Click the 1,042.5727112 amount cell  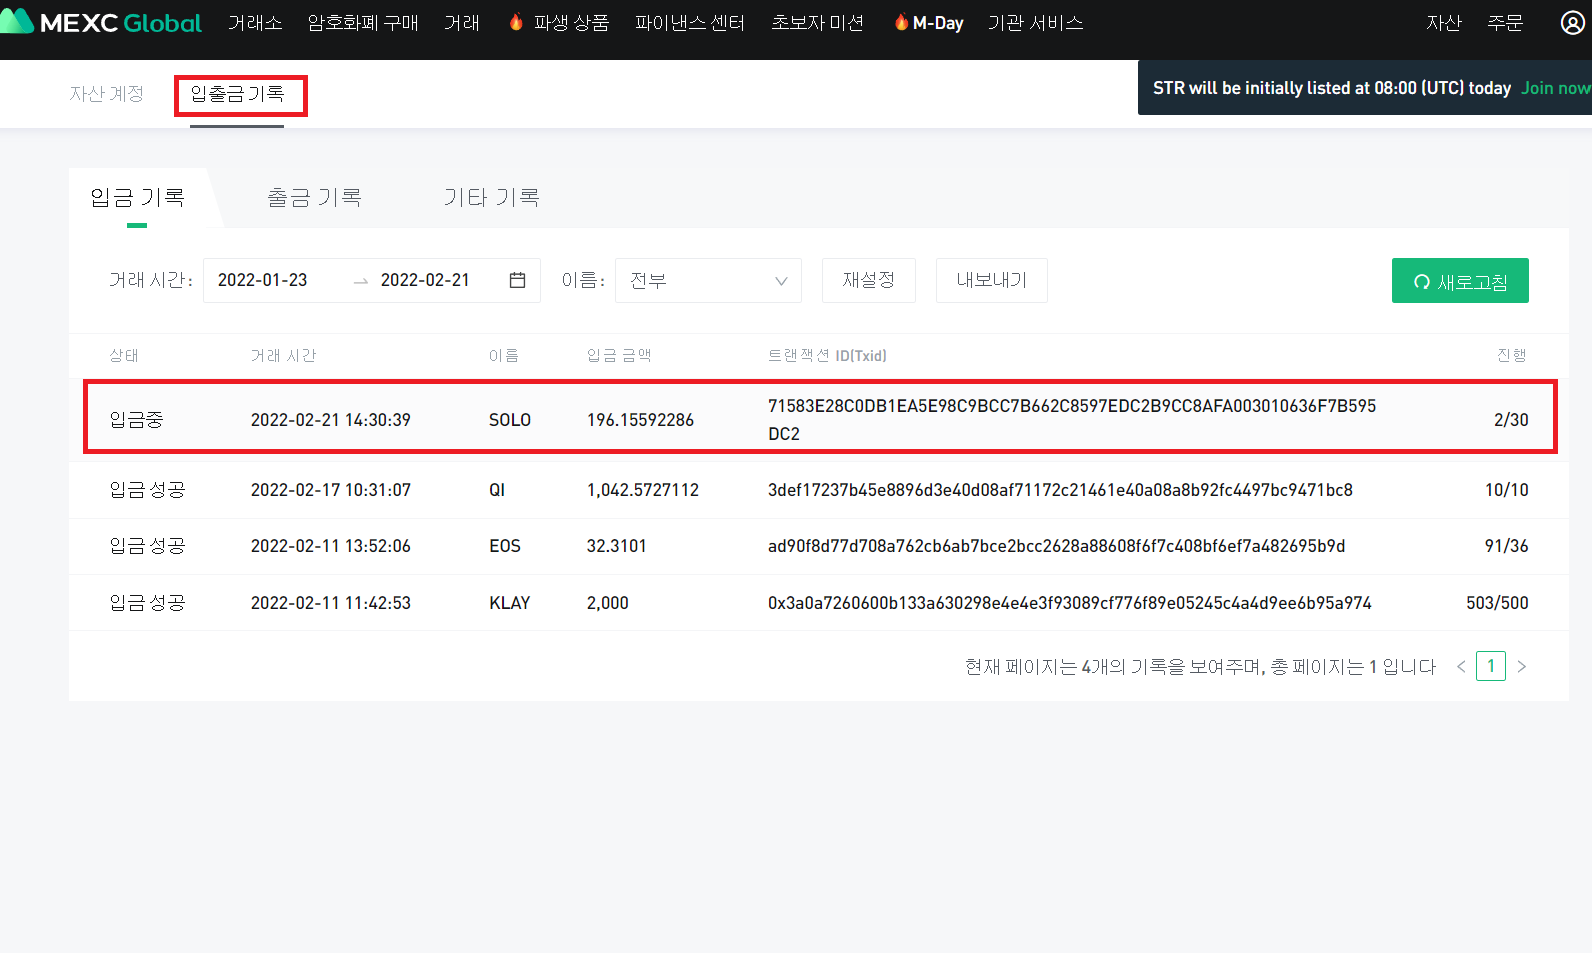[x=643, y=490]
